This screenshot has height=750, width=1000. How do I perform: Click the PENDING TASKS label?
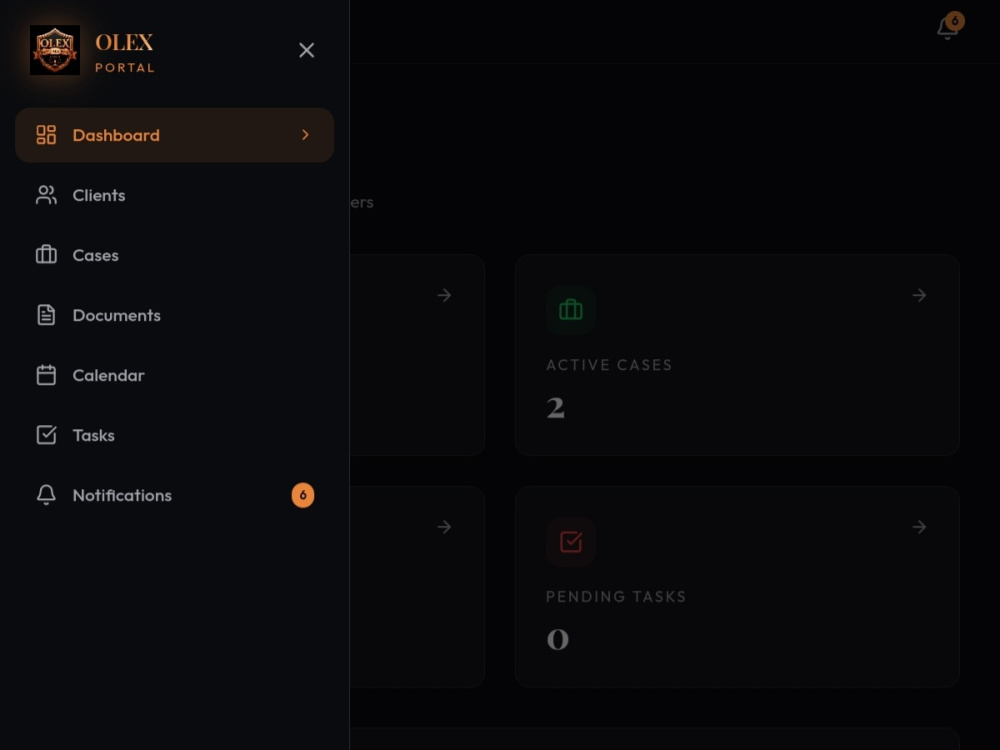(616, 597)
